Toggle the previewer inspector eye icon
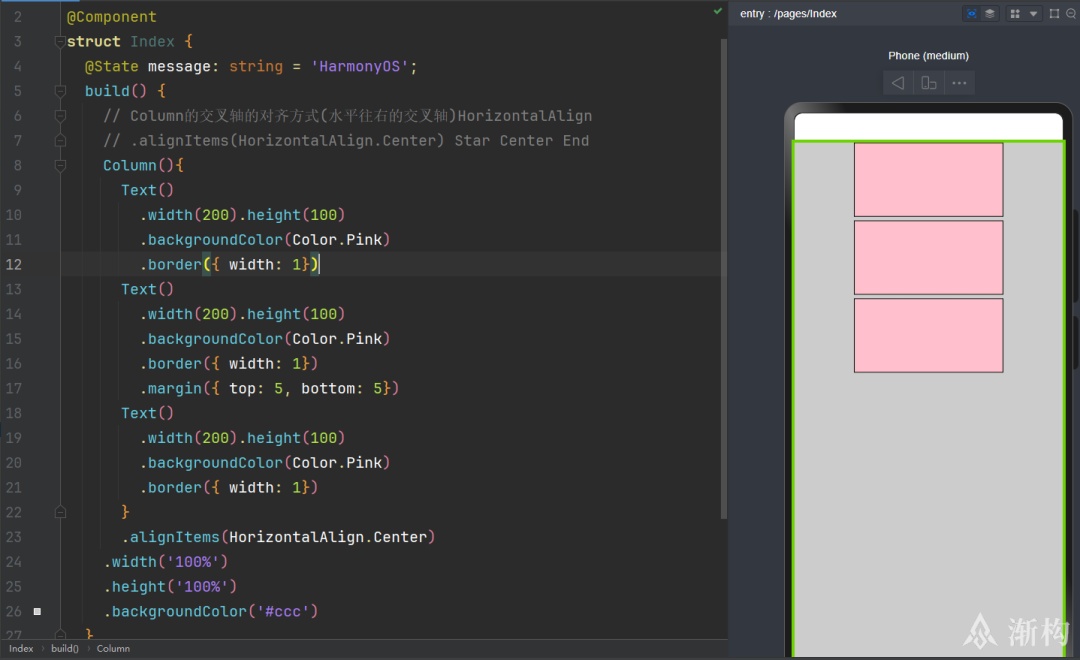The width and height of the screenshot is (1080, 660). click(971, 14)
